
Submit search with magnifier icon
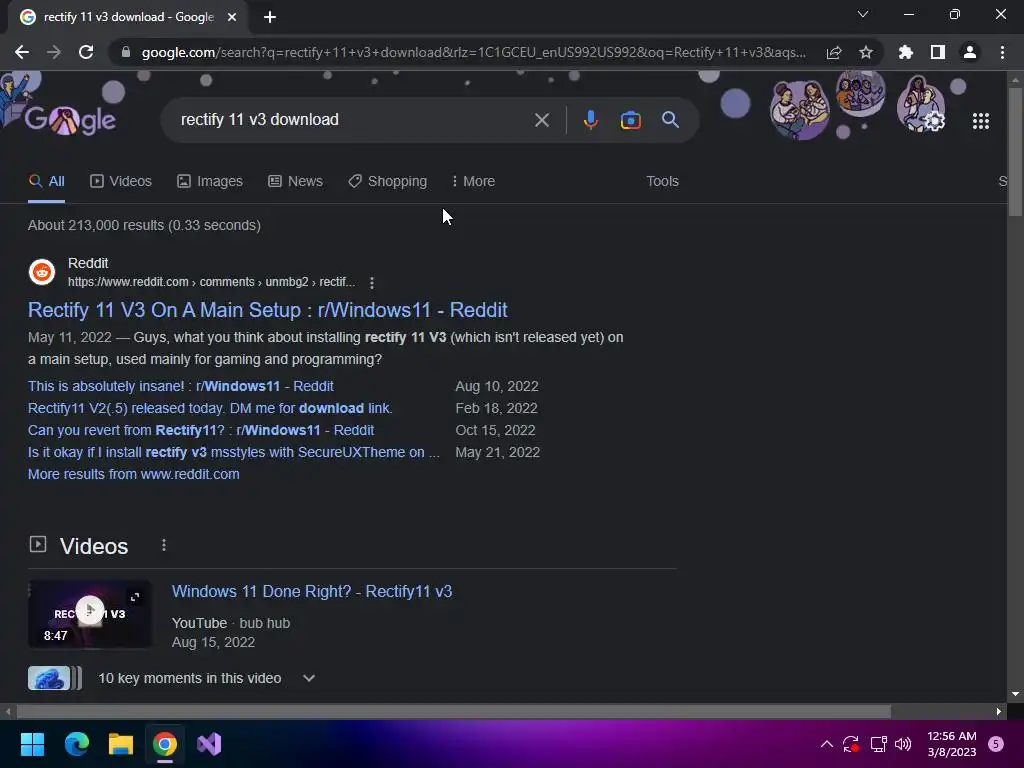[671, 120]
